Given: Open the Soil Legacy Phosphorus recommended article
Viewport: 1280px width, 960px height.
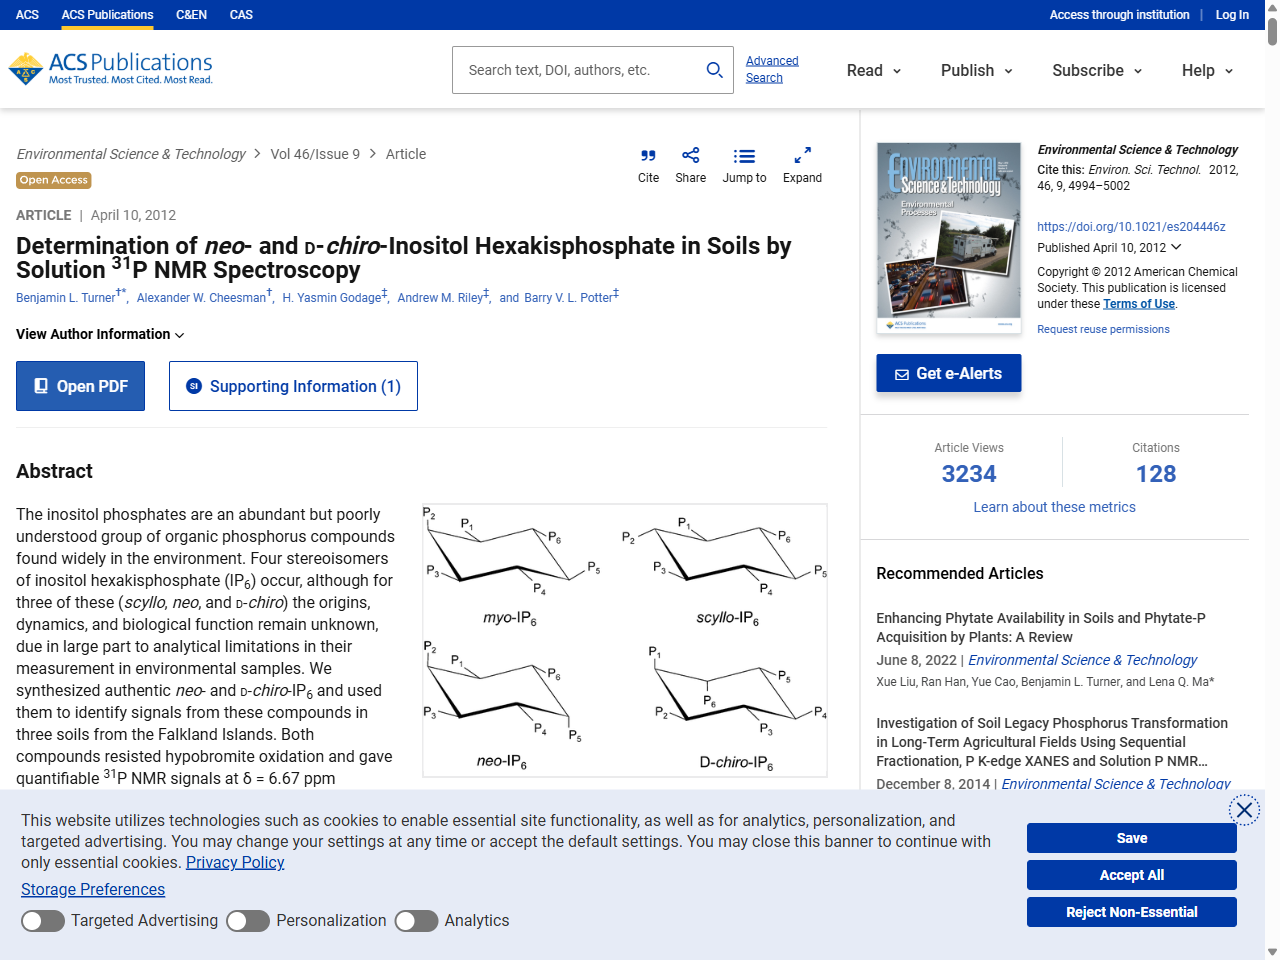Looking at the screenshot, I should [1052, 742].
